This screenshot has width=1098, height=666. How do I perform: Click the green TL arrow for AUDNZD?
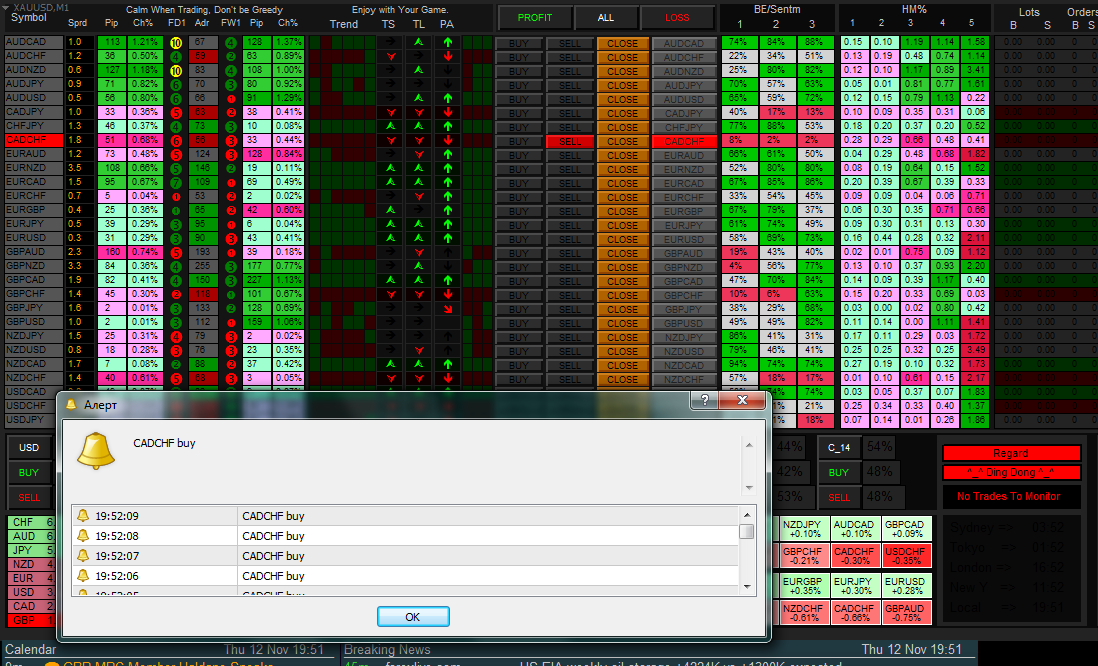419,70
